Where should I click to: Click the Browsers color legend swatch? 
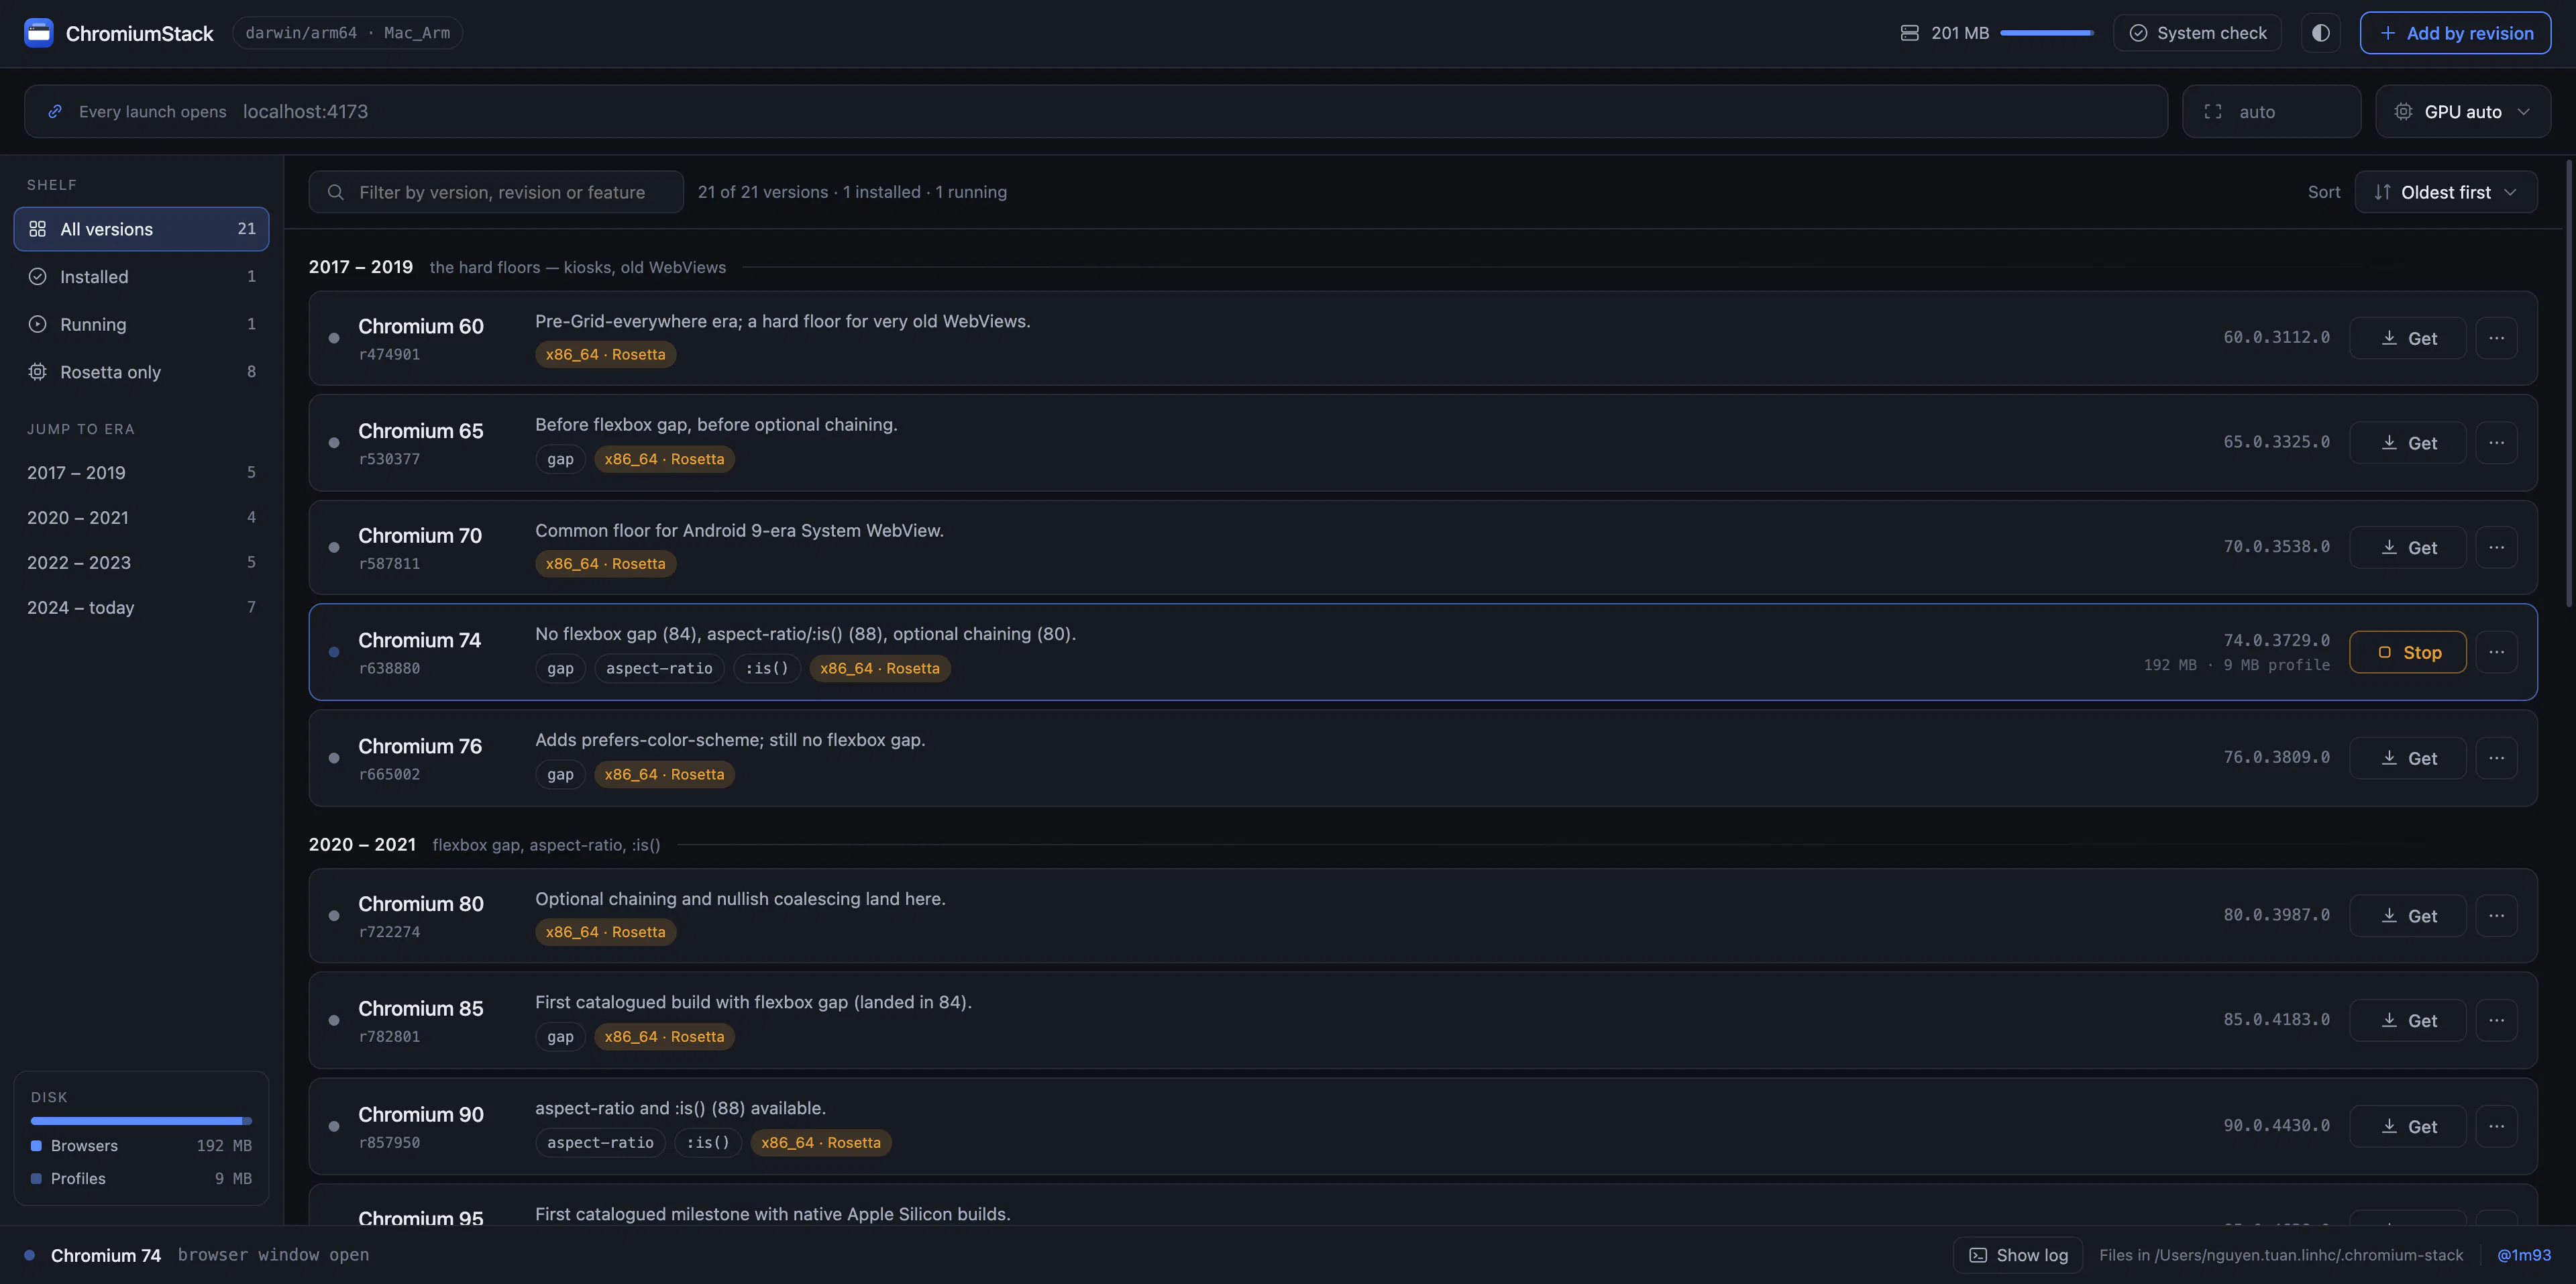tap(36, 1146)
